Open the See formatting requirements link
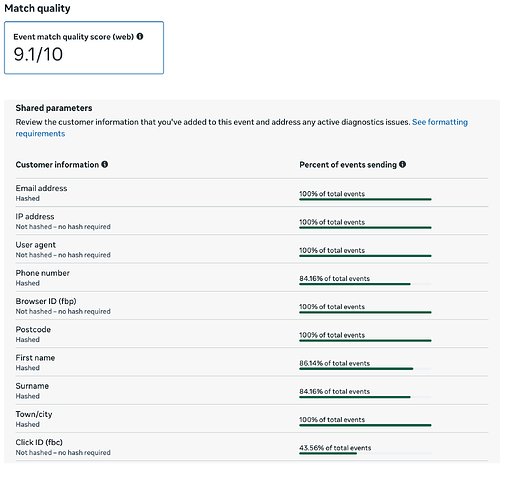Image resolution: width=519 pixels, height=499 pixels. click(x=241, y=128)
